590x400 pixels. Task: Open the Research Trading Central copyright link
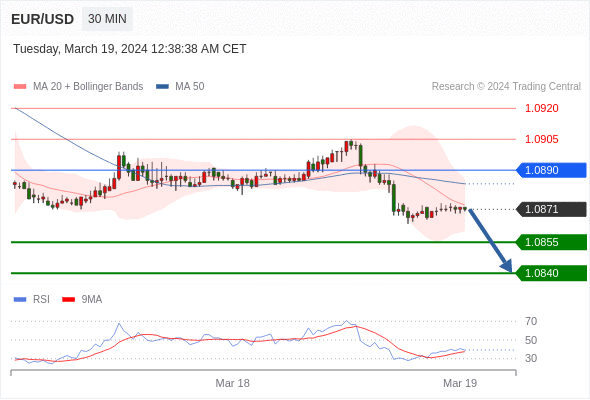pos(506,87)
